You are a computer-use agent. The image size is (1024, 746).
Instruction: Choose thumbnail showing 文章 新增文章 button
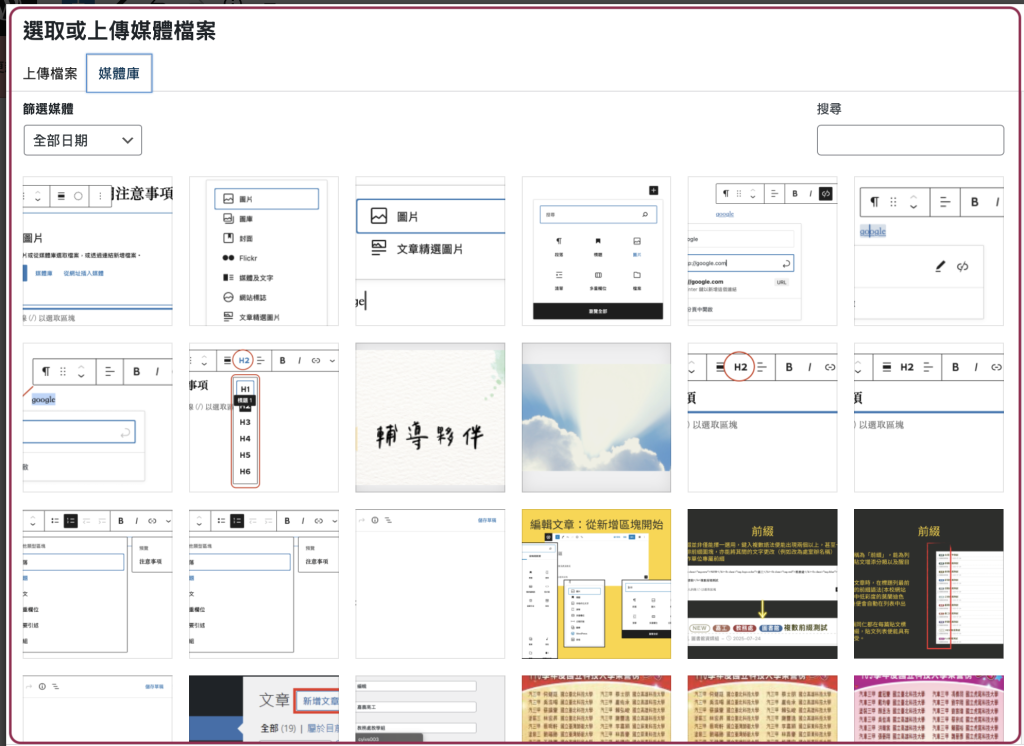coord(264,709)
